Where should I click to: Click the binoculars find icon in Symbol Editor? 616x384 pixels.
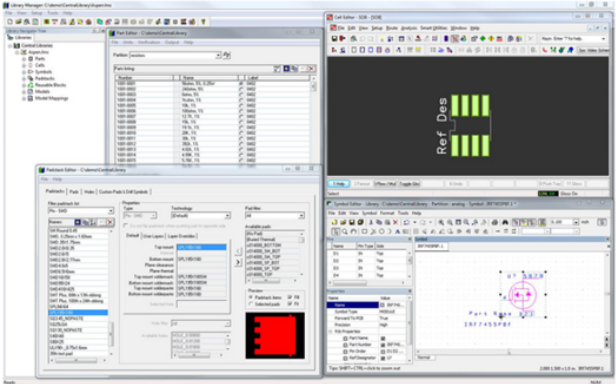pyautogui.click(x=505, y=222)
